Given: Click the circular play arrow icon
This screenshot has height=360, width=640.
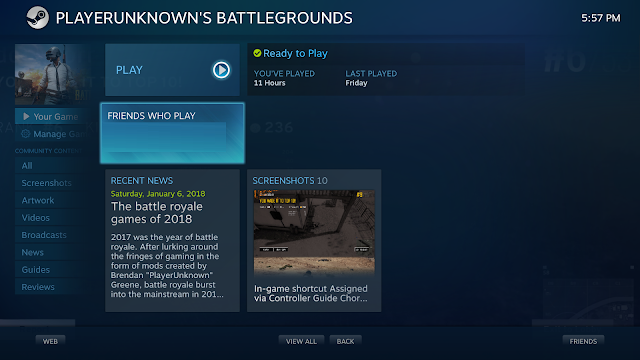Looking at the screenshot, I should [221, 70].
